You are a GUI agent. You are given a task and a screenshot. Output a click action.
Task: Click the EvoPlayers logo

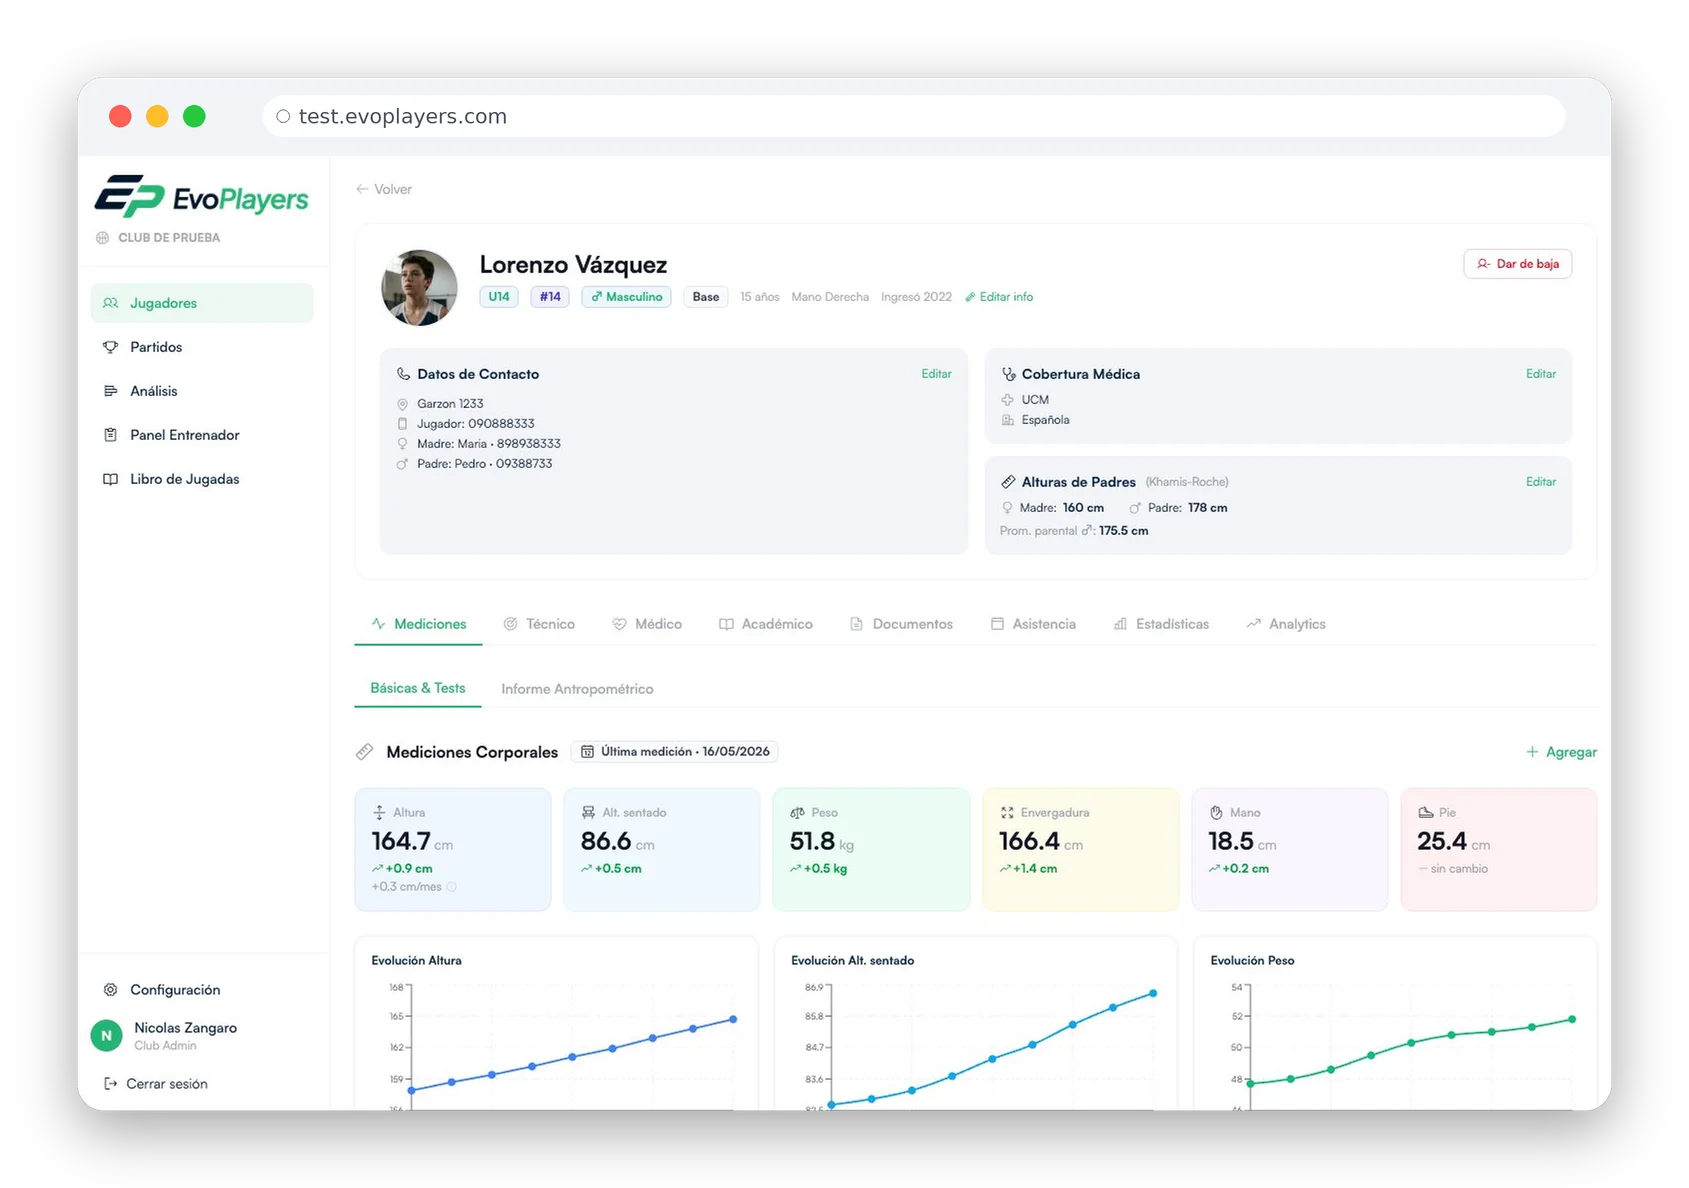pyautogui.click(x=202, y=196)
